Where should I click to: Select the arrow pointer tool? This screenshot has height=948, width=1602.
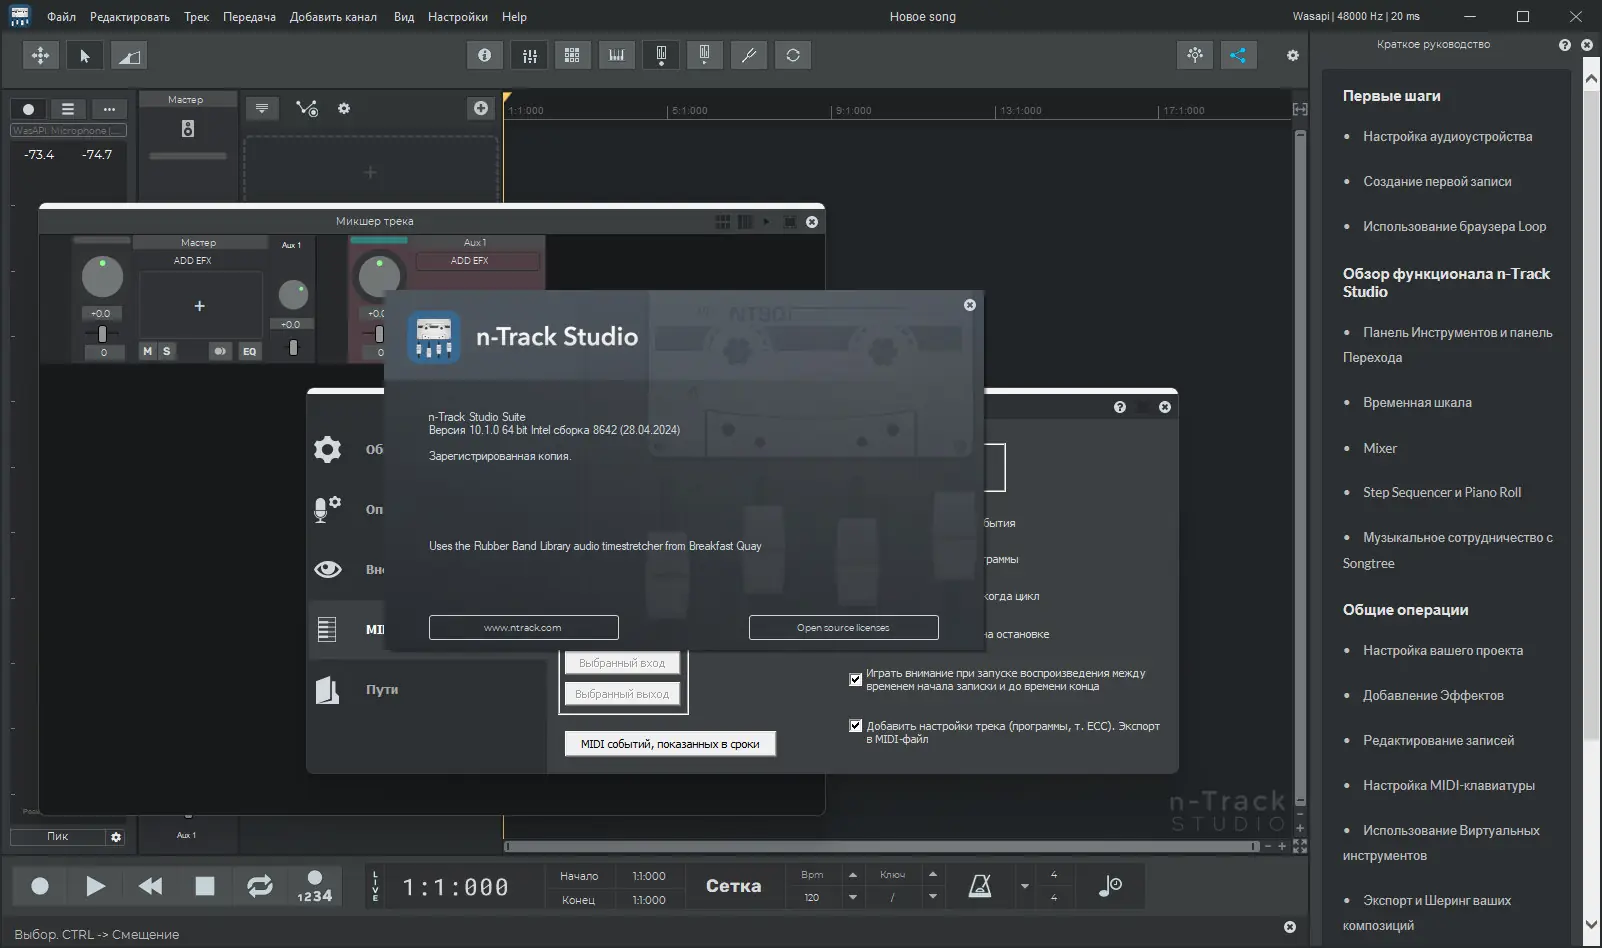tap(85, 56)
